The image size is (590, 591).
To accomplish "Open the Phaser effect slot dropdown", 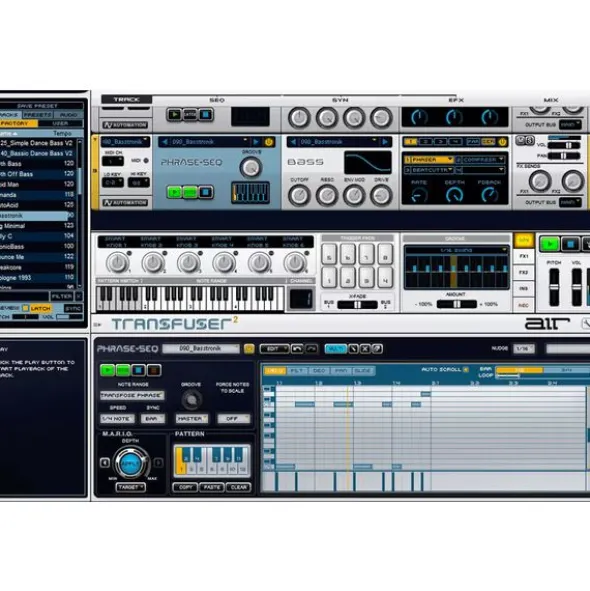I will [429, 159].
